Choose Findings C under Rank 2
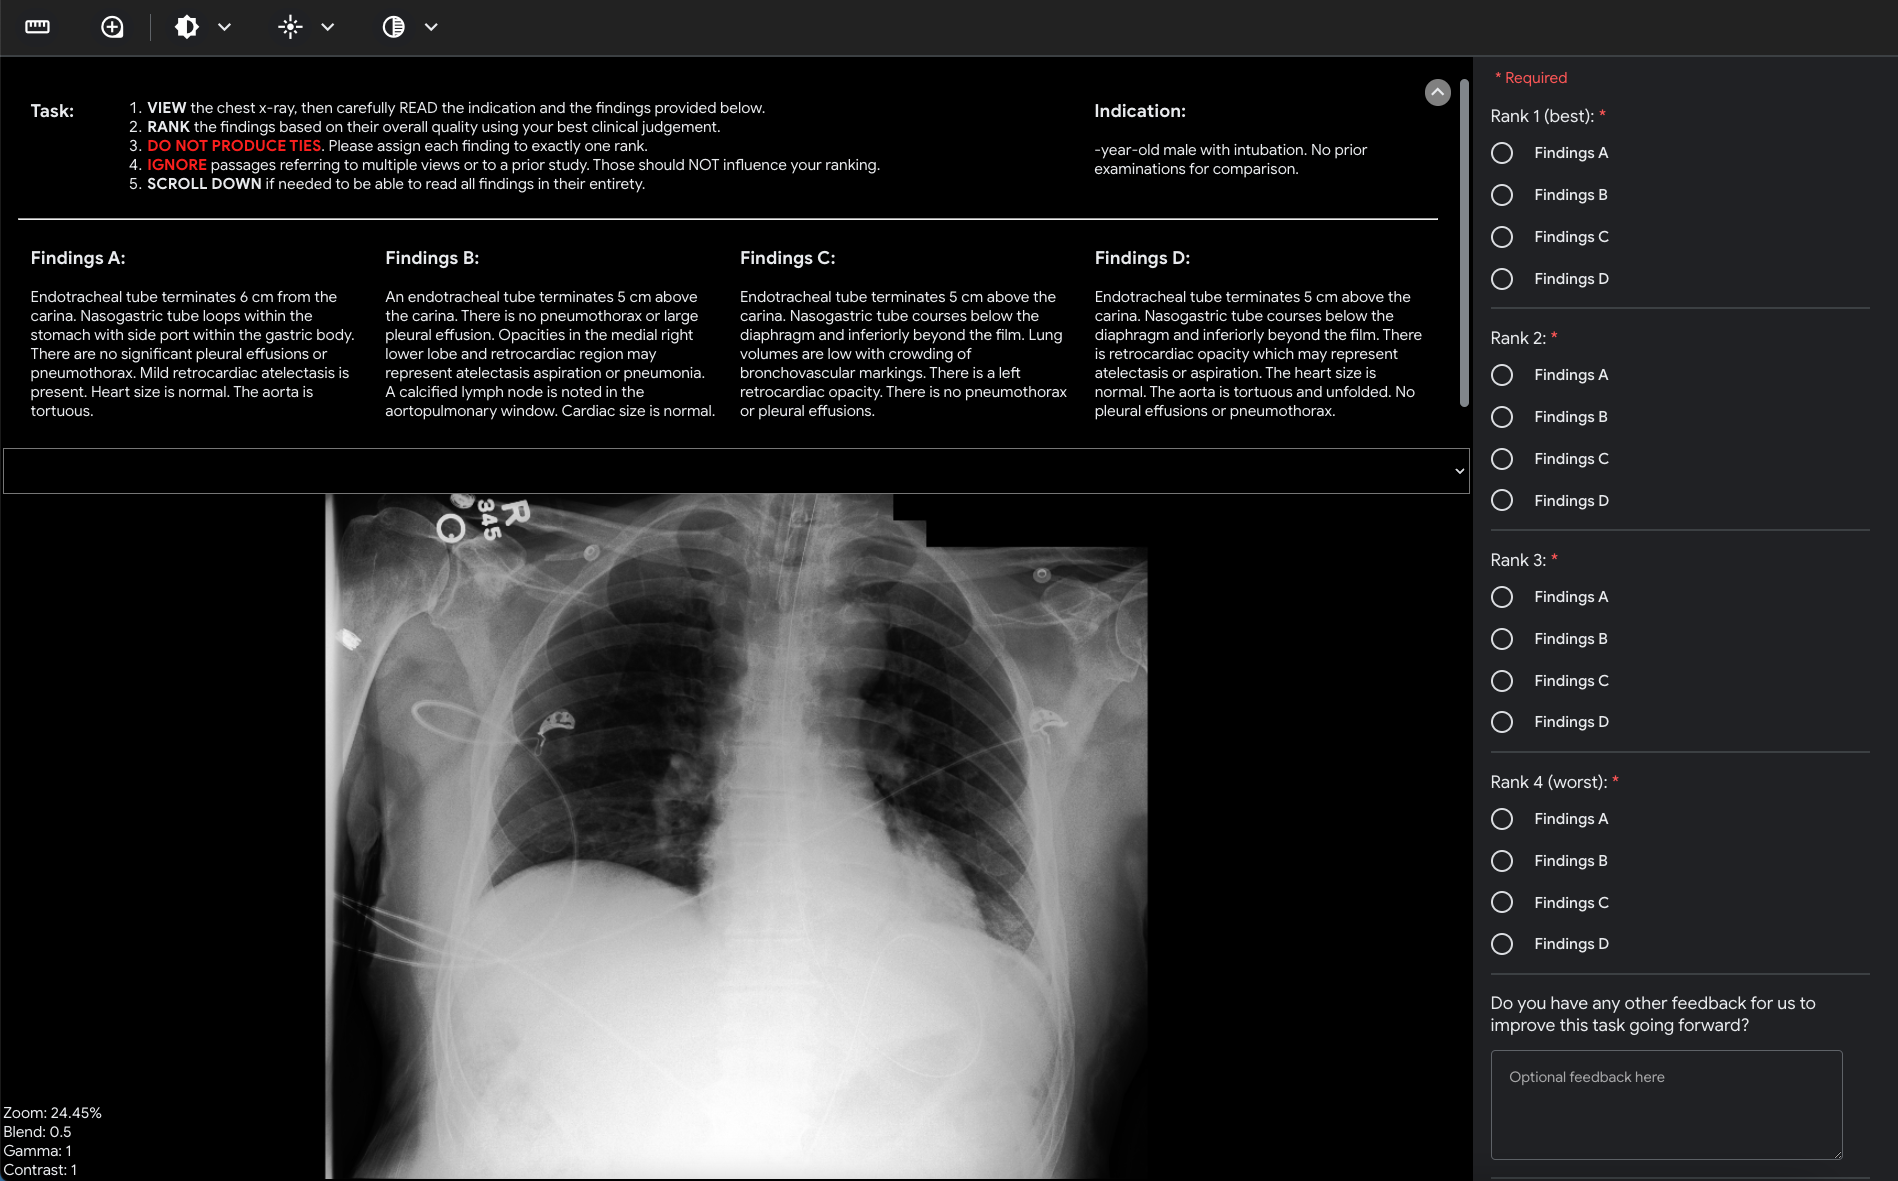1898x1181 pixels. 1501,459
